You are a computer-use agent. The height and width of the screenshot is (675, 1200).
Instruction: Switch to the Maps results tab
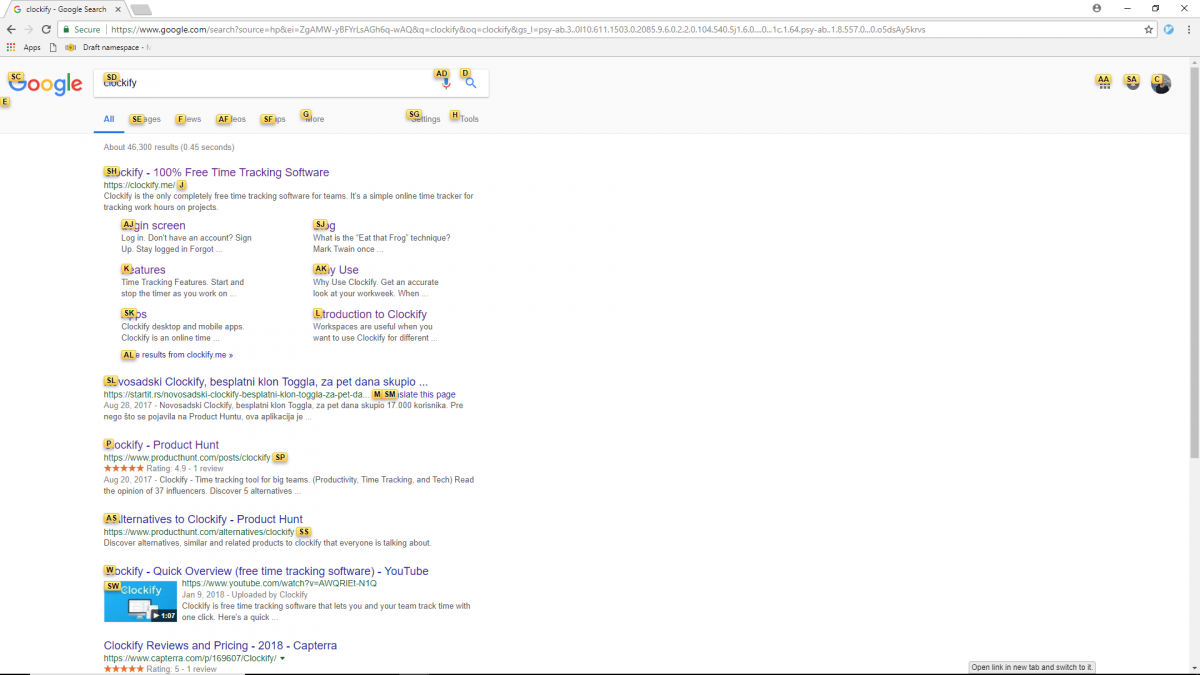coord(273,119)
